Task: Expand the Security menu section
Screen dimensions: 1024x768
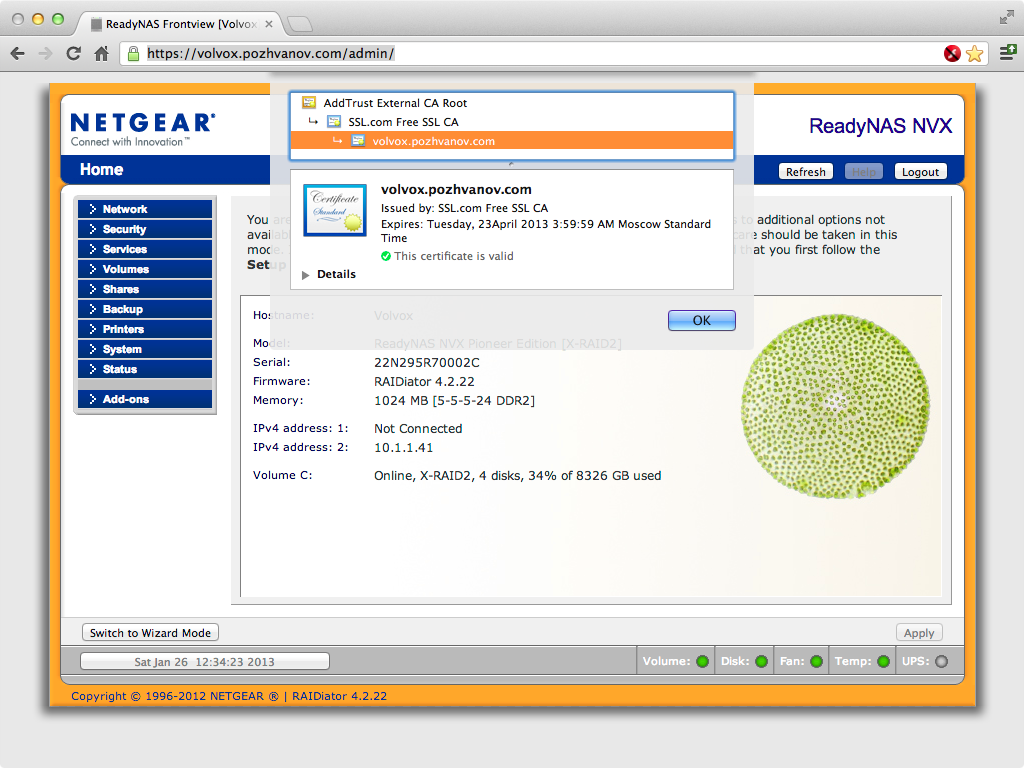Action: [x=145, y=229]
